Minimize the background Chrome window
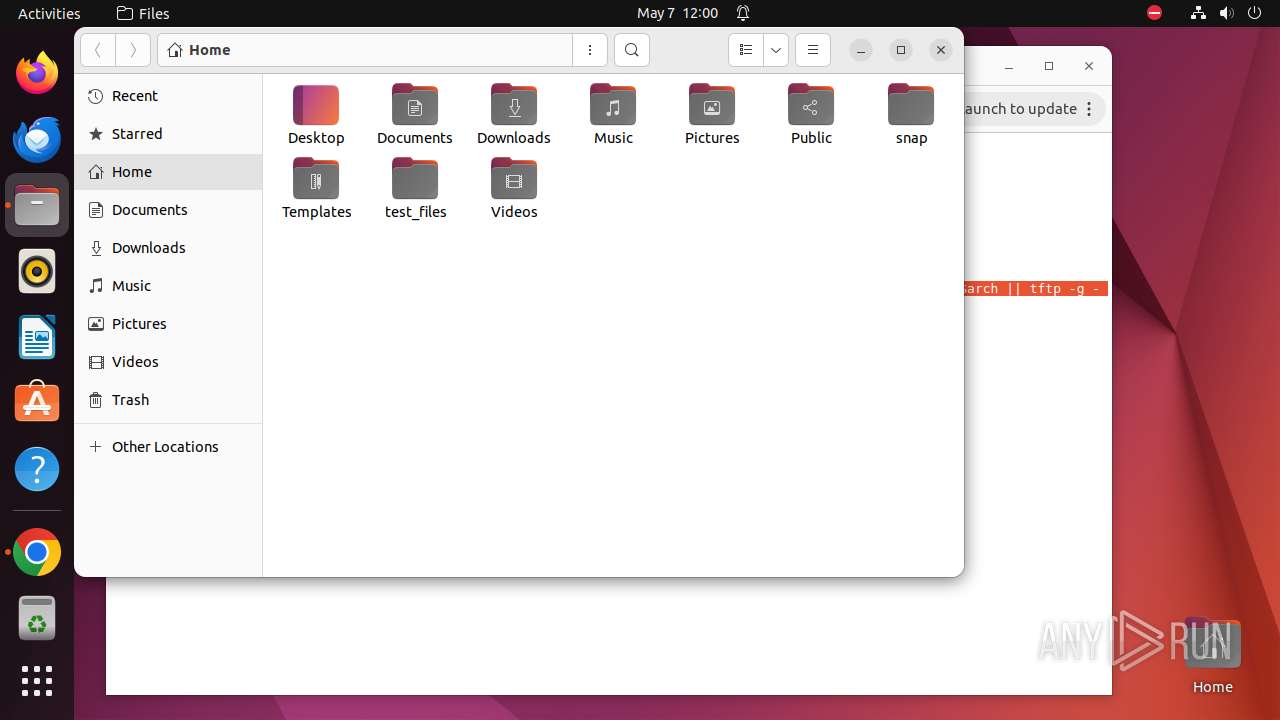 (1009, 67)
